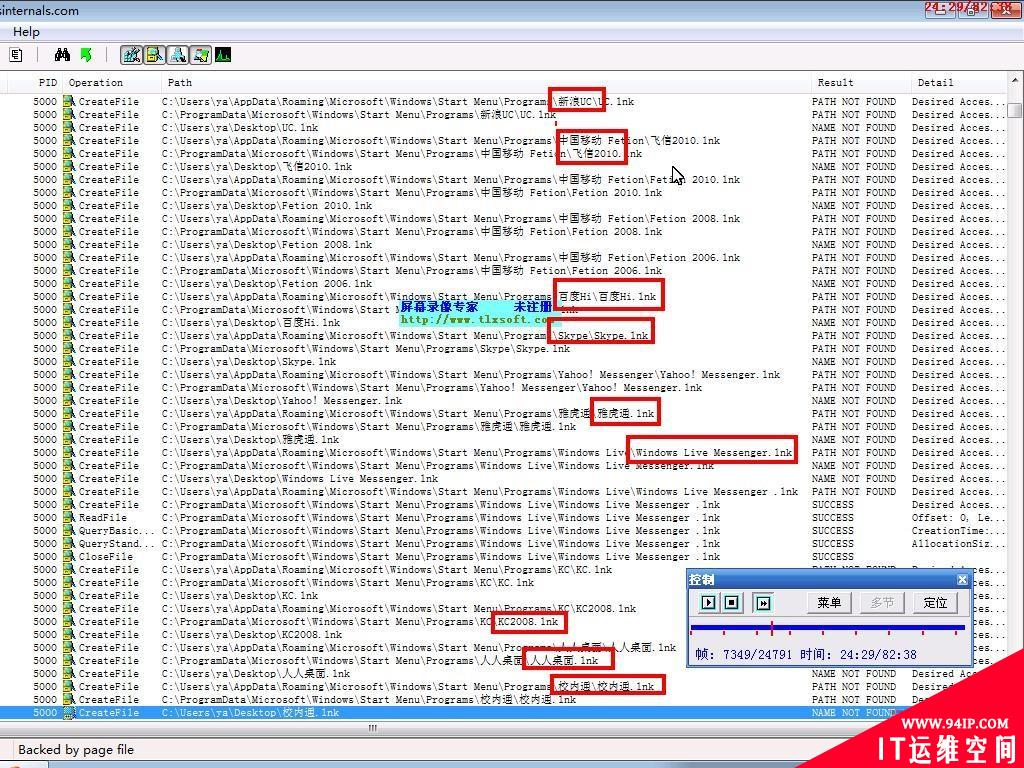Click the PID column header
The height and width of the screenshot is (768, 1024).
(48, 82)
